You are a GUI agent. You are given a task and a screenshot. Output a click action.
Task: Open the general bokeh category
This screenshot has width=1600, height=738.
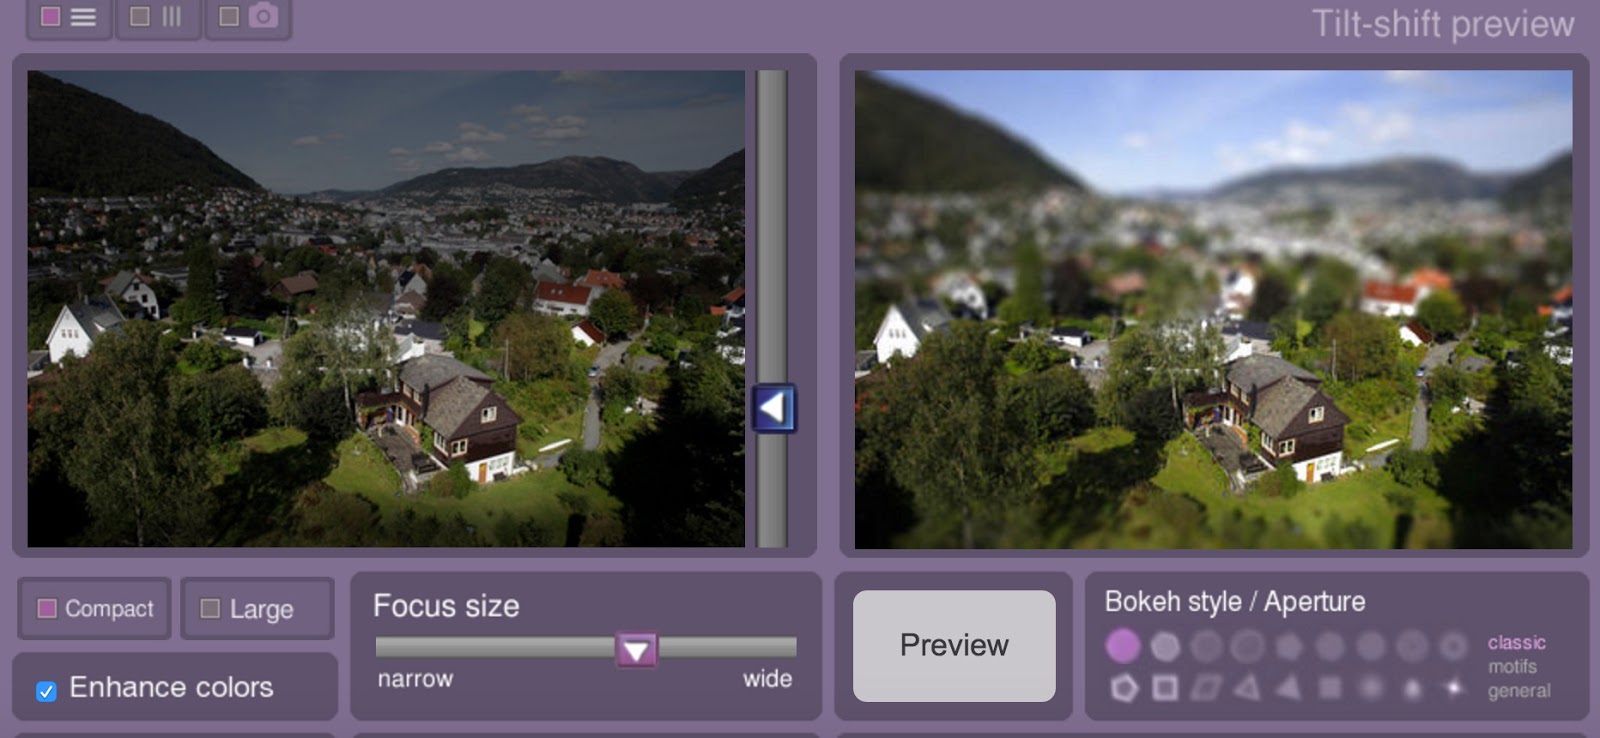[1519, 691]
